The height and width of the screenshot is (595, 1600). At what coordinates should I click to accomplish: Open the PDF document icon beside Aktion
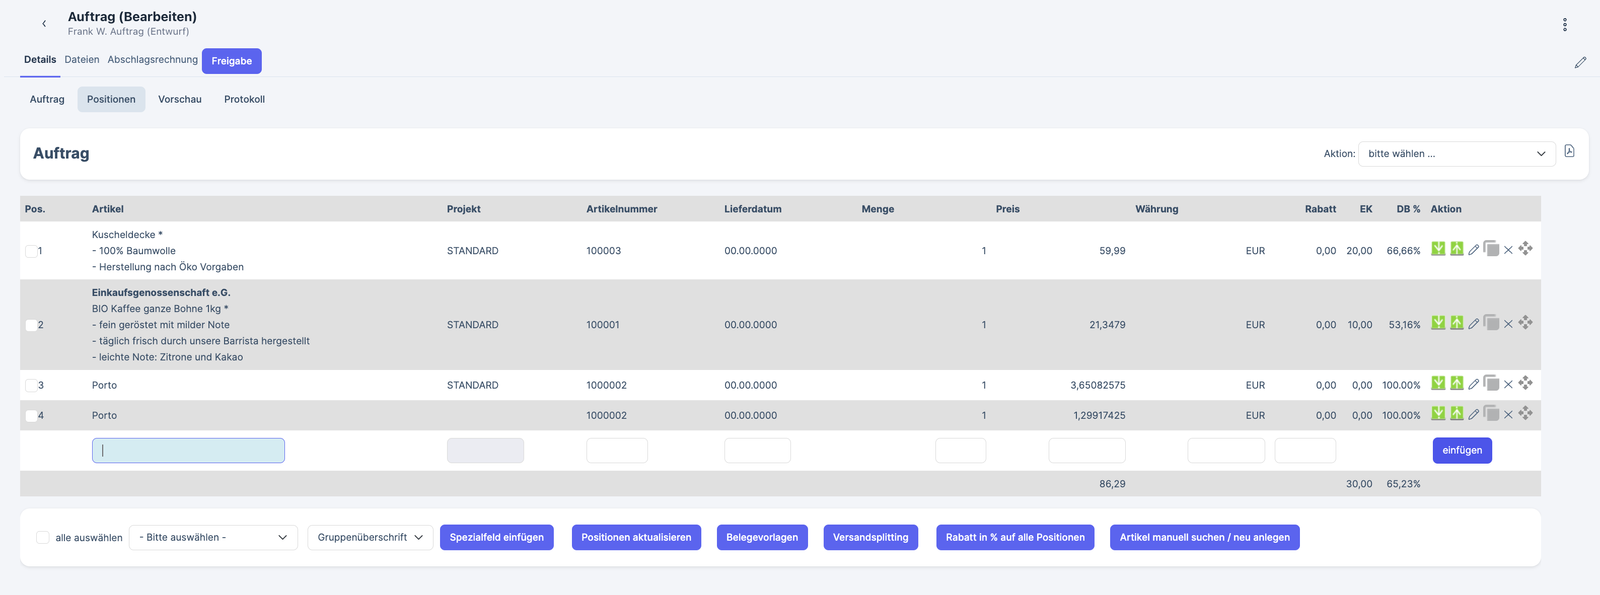pyautogui.click(x=1569, y=152)
